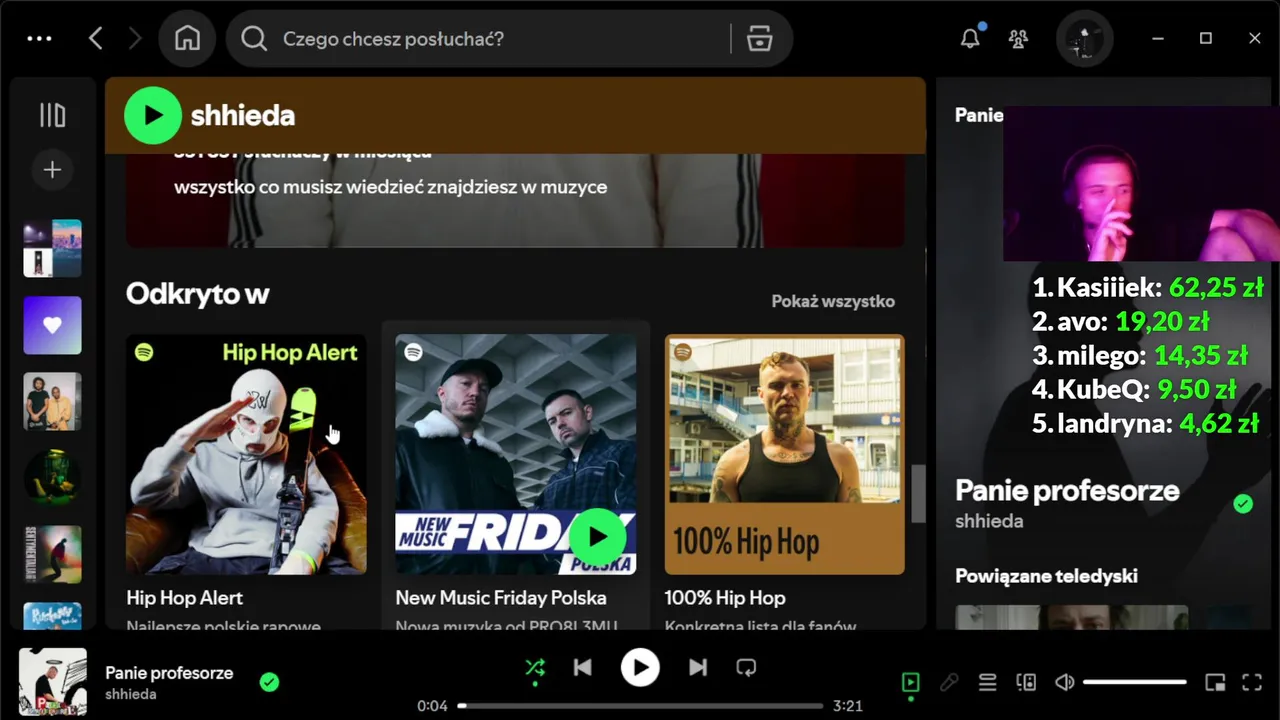The height and width of the screenshot is (720, 1280).
Task: Click 'Panie profesorze' in now-playing bar
Action: tap(169, 673)
